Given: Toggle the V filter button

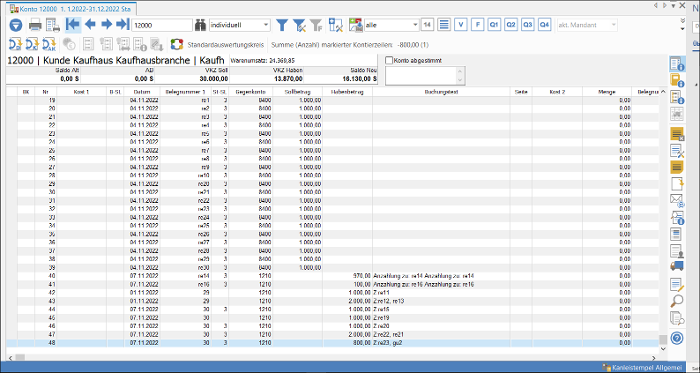Looking at the screenshot, I should click(x=461, y=25).
